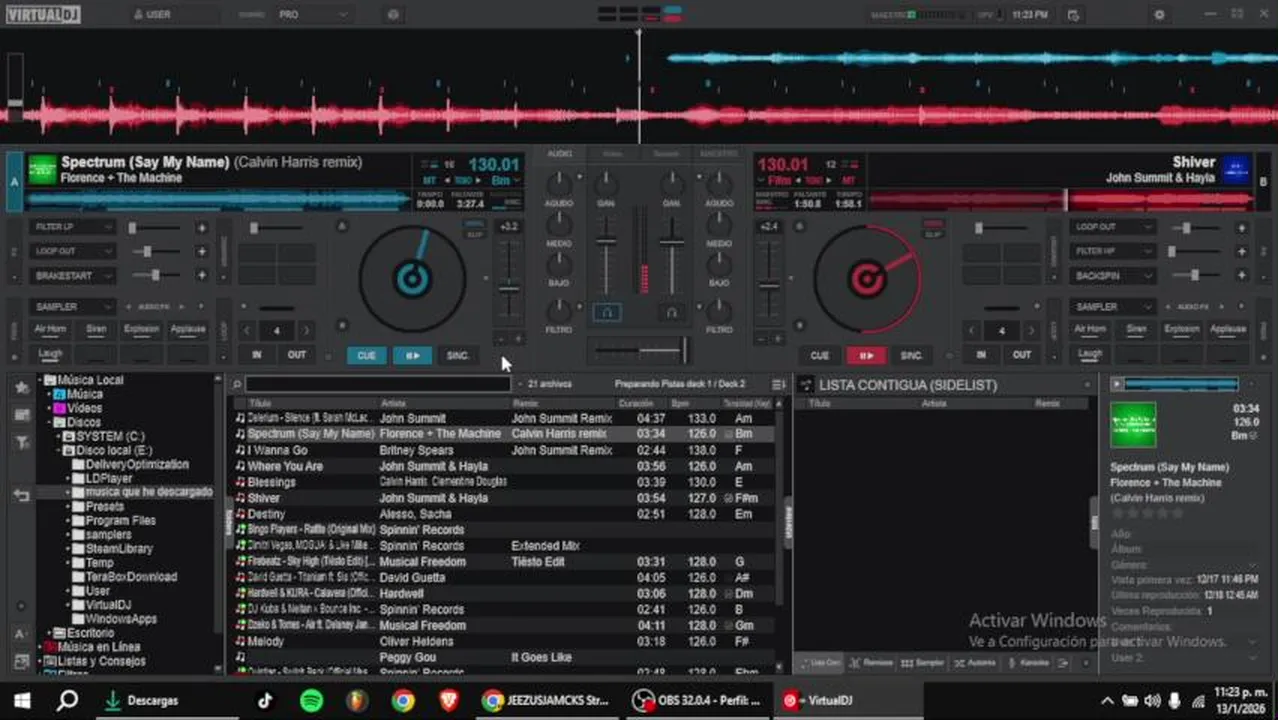Screen dimensions: 1278x720
Task: Click the browser search input field
Action: [377, 384]
